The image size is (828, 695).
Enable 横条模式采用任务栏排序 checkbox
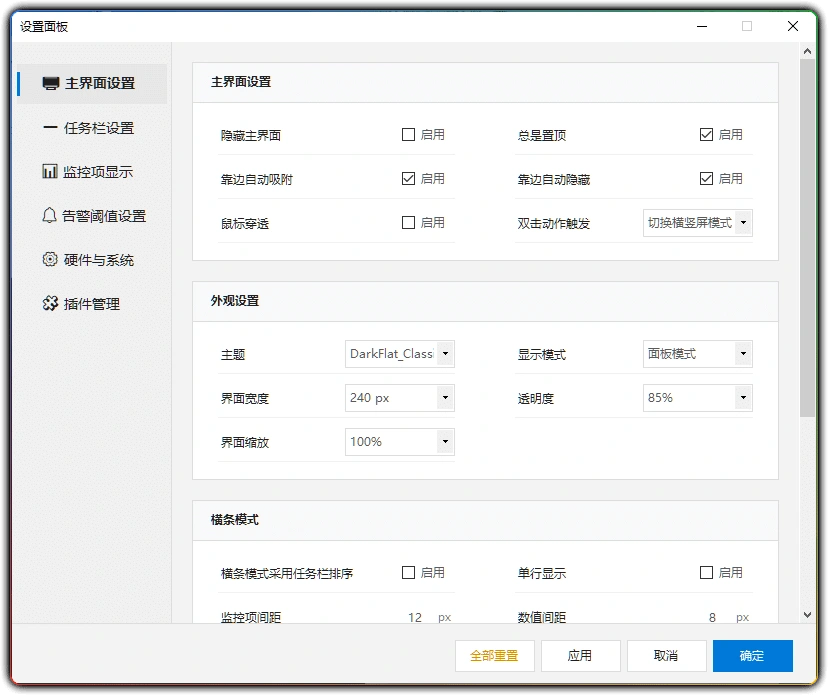(408, 572)
